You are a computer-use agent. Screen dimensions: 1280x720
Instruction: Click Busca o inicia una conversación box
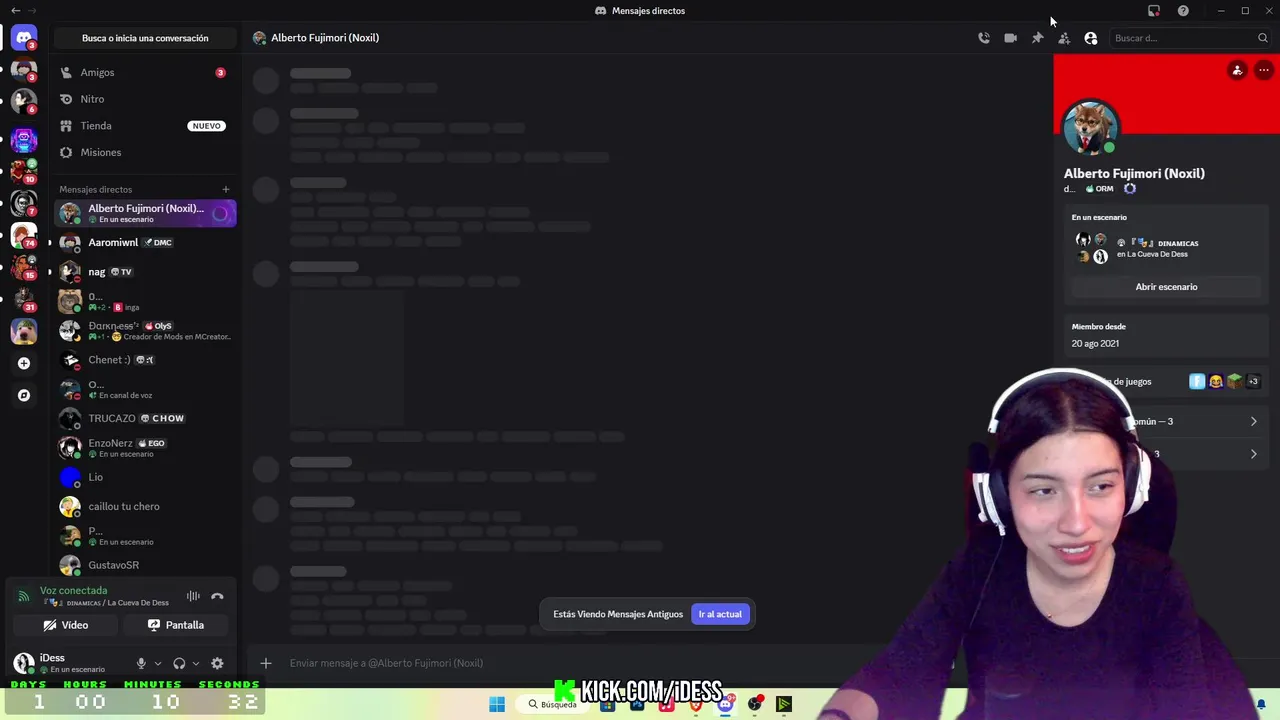145,38
